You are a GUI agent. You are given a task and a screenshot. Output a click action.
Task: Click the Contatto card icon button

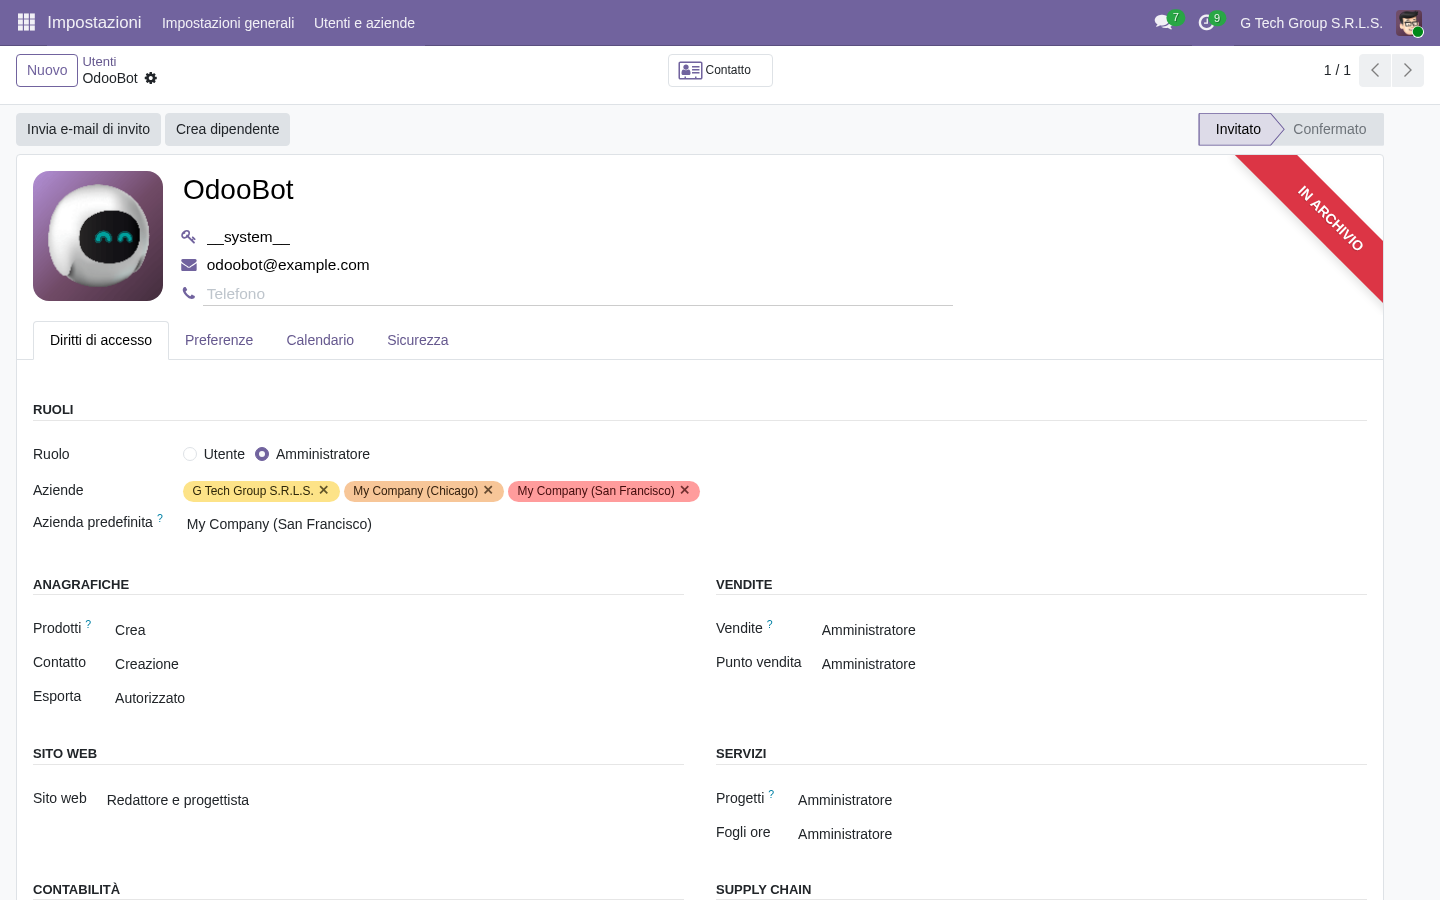tap(720, 70)
